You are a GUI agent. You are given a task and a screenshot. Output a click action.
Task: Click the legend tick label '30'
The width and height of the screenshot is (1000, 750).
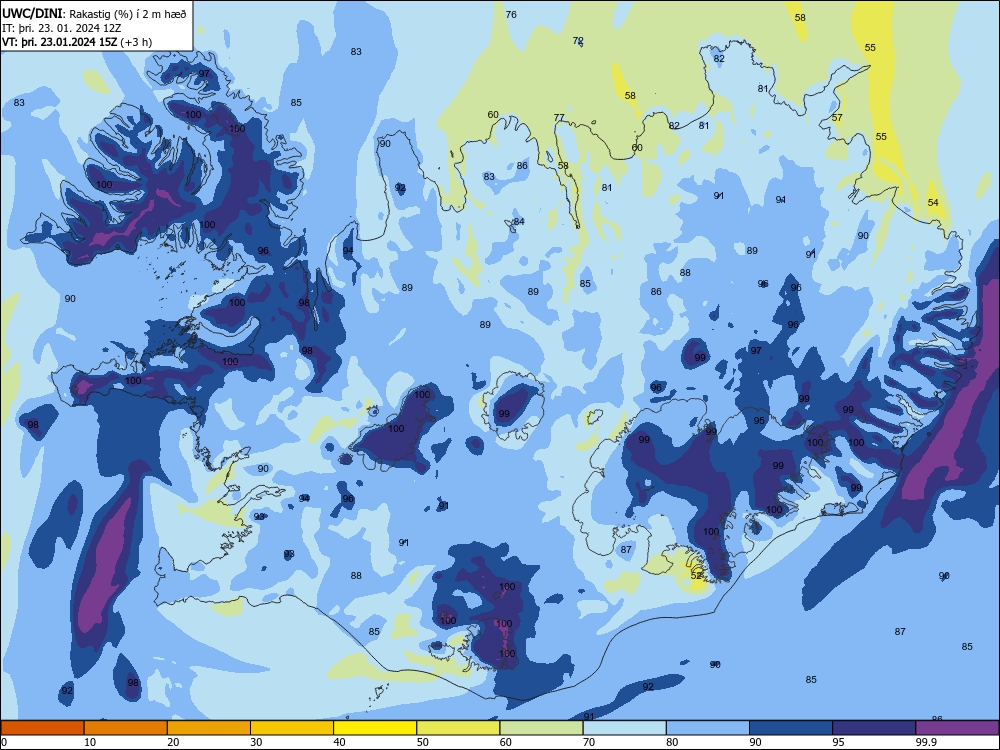256,742
